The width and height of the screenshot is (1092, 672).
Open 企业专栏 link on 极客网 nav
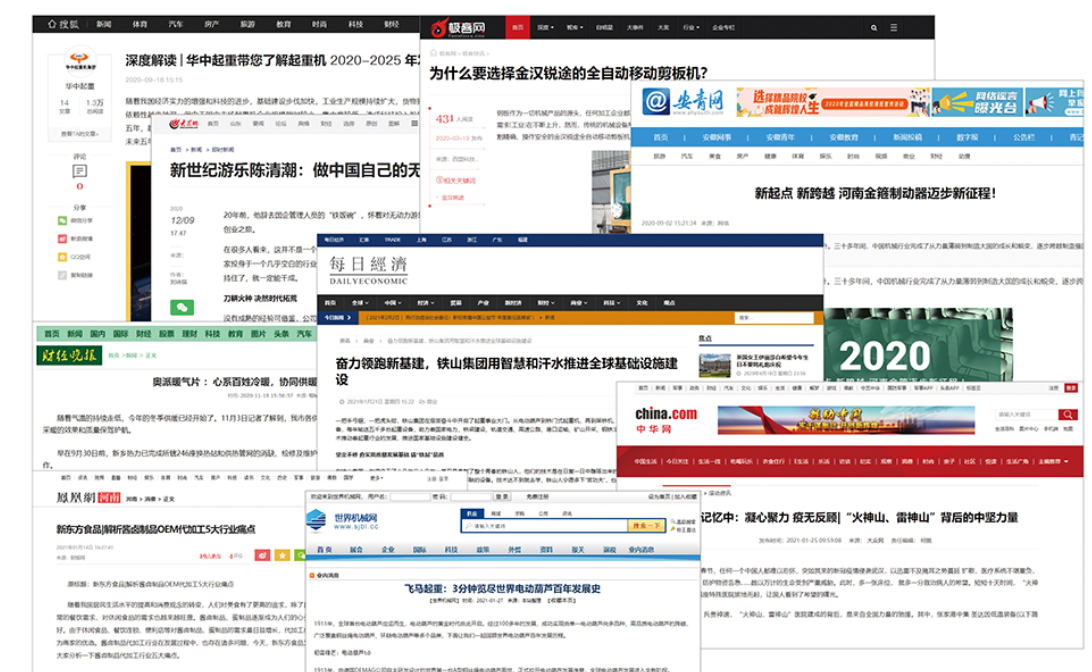pos(723,28)
